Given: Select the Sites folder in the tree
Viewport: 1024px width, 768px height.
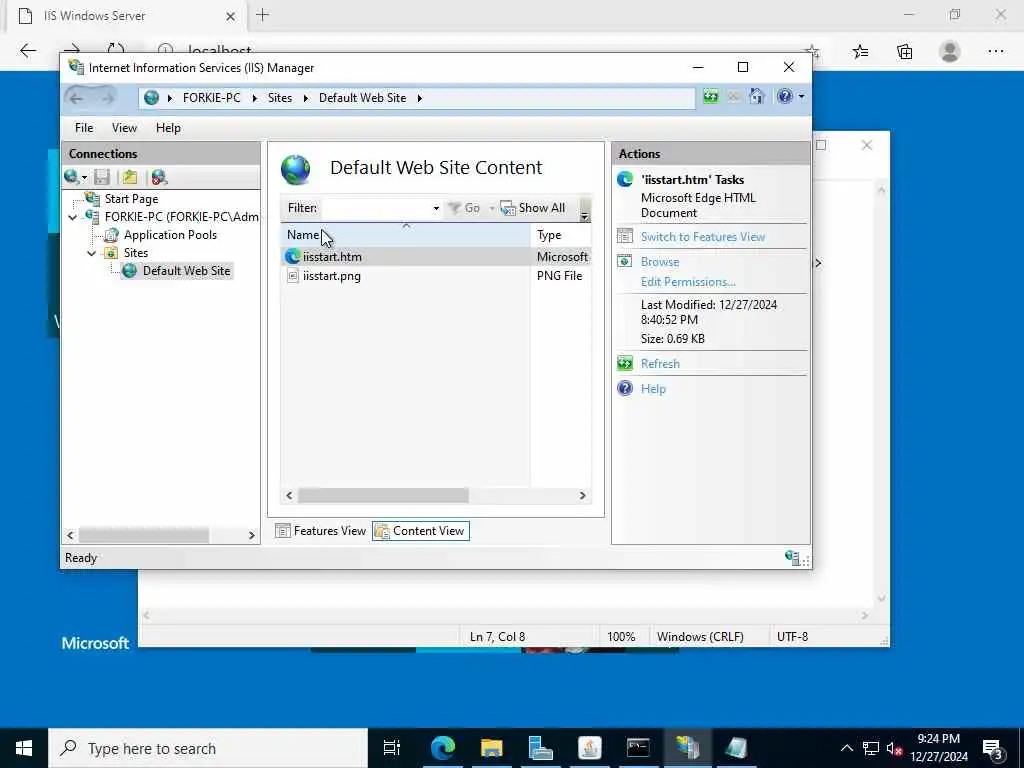Looking at the screenshot, I should coord(135,253).
